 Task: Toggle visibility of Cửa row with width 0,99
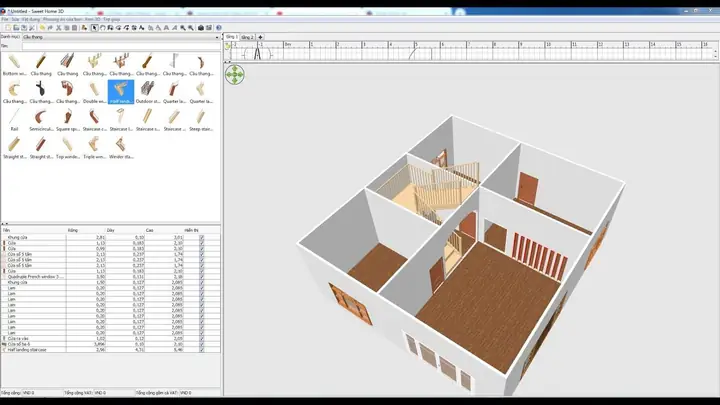(202, 248)
